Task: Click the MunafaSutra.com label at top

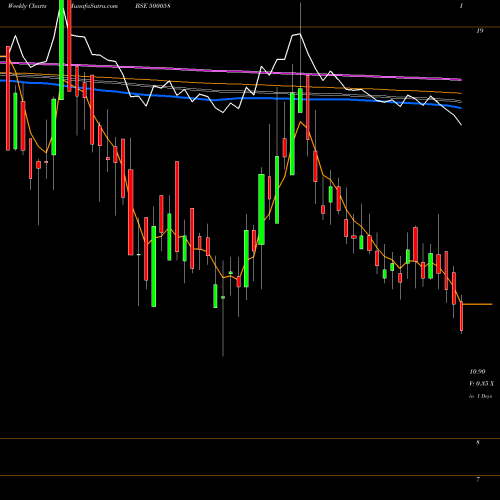Action: [93, 6]
